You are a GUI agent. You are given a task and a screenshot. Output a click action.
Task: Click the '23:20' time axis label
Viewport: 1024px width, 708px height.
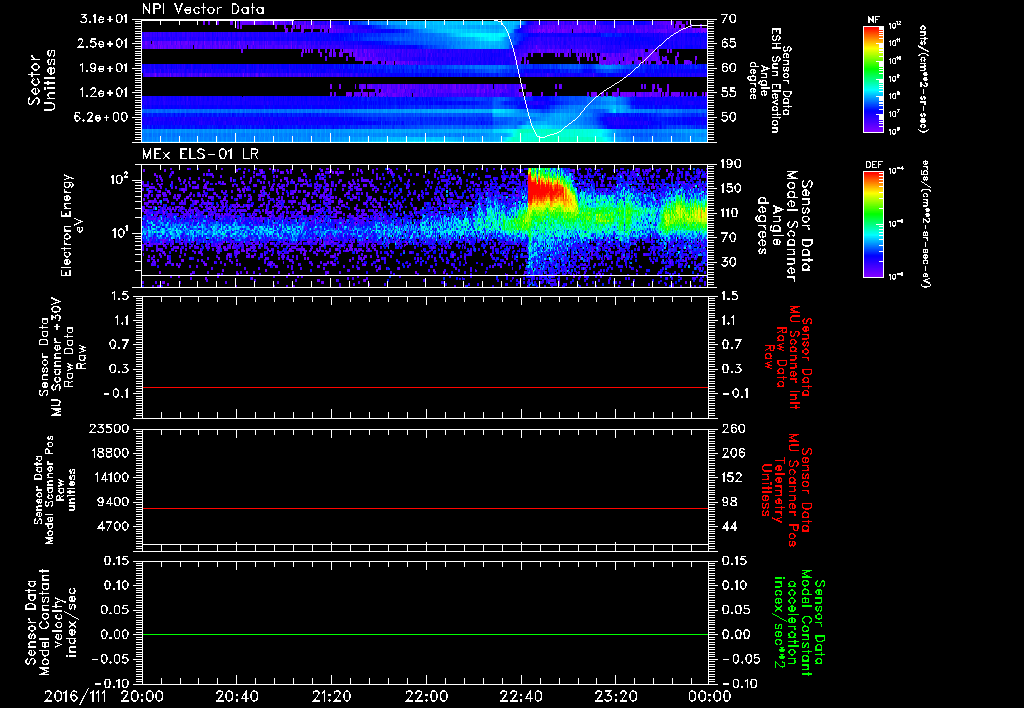[615, 696]
